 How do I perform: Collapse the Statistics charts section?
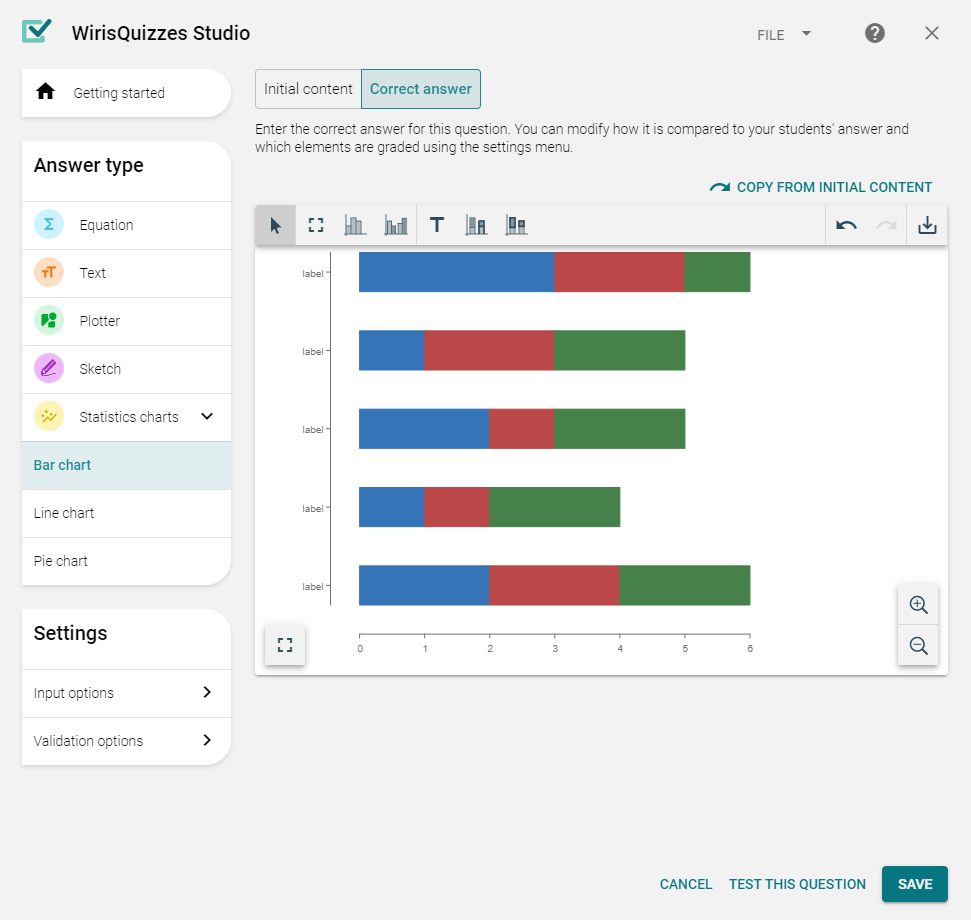click(x=207, y=417)
